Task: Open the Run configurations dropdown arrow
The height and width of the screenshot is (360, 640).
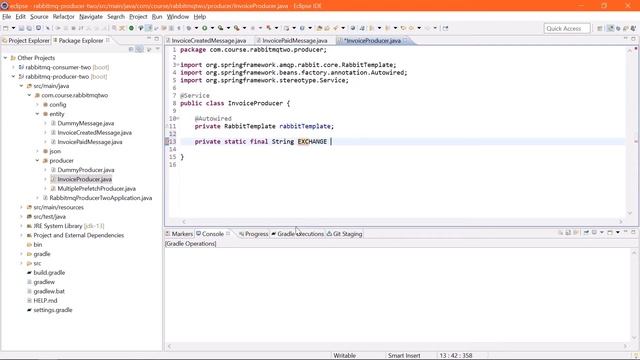Action: [212, 28]
